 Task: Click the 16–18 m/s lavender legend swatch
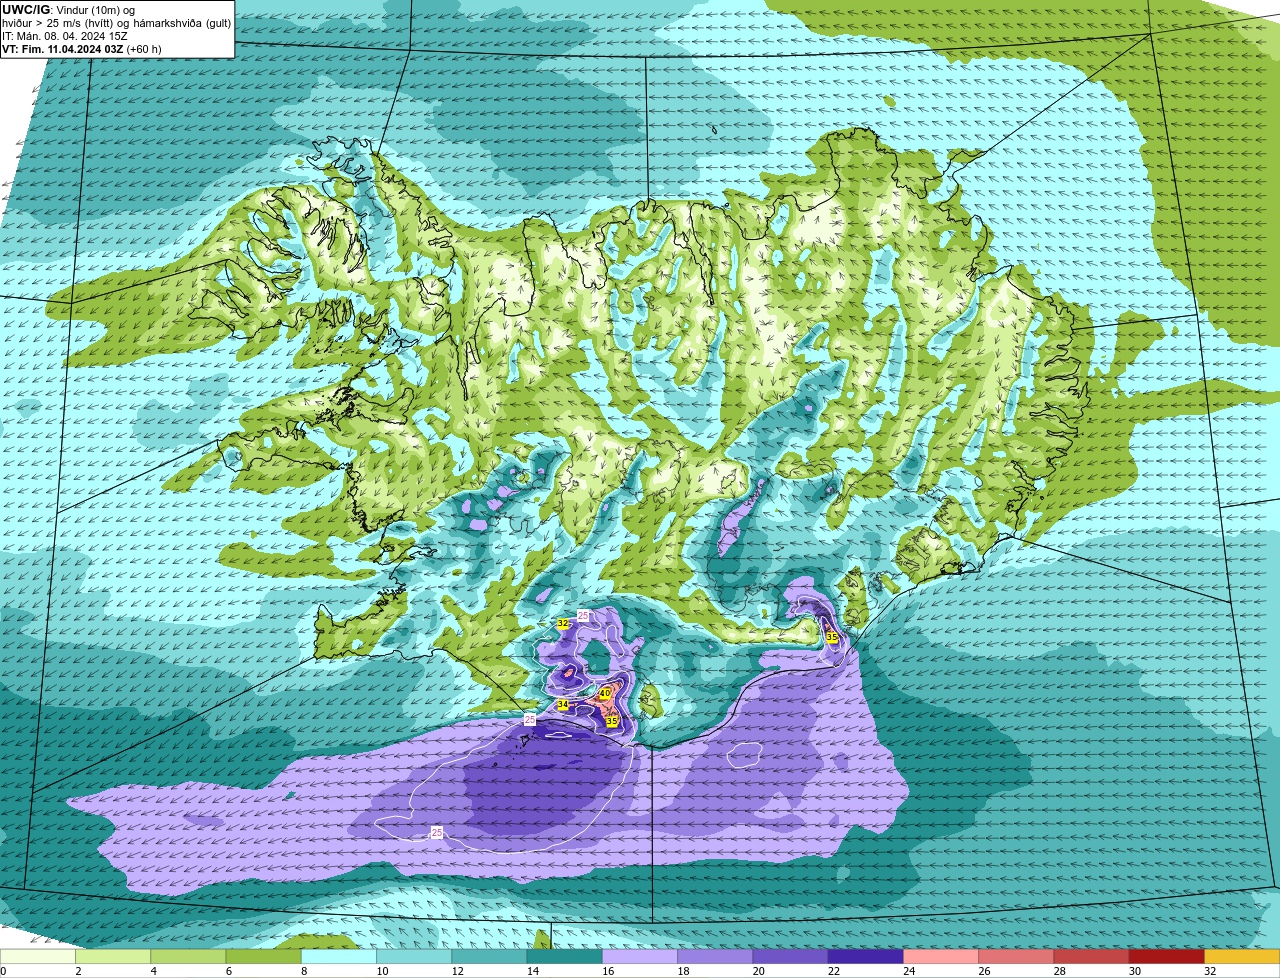pos(640,957)
